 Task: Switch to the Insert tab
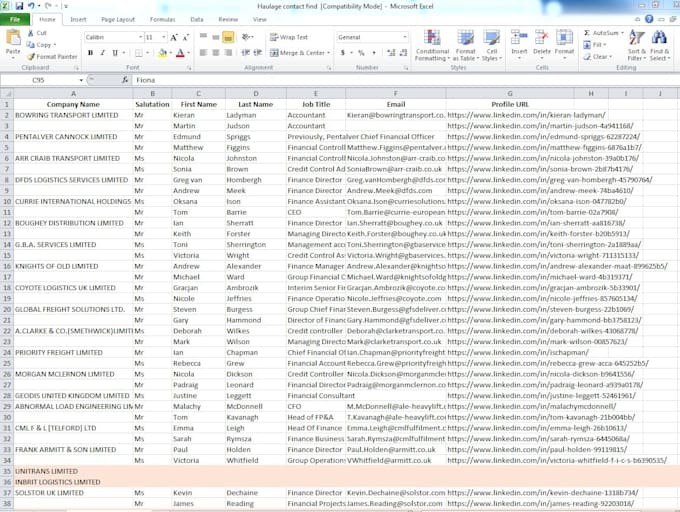click(78, 20)
